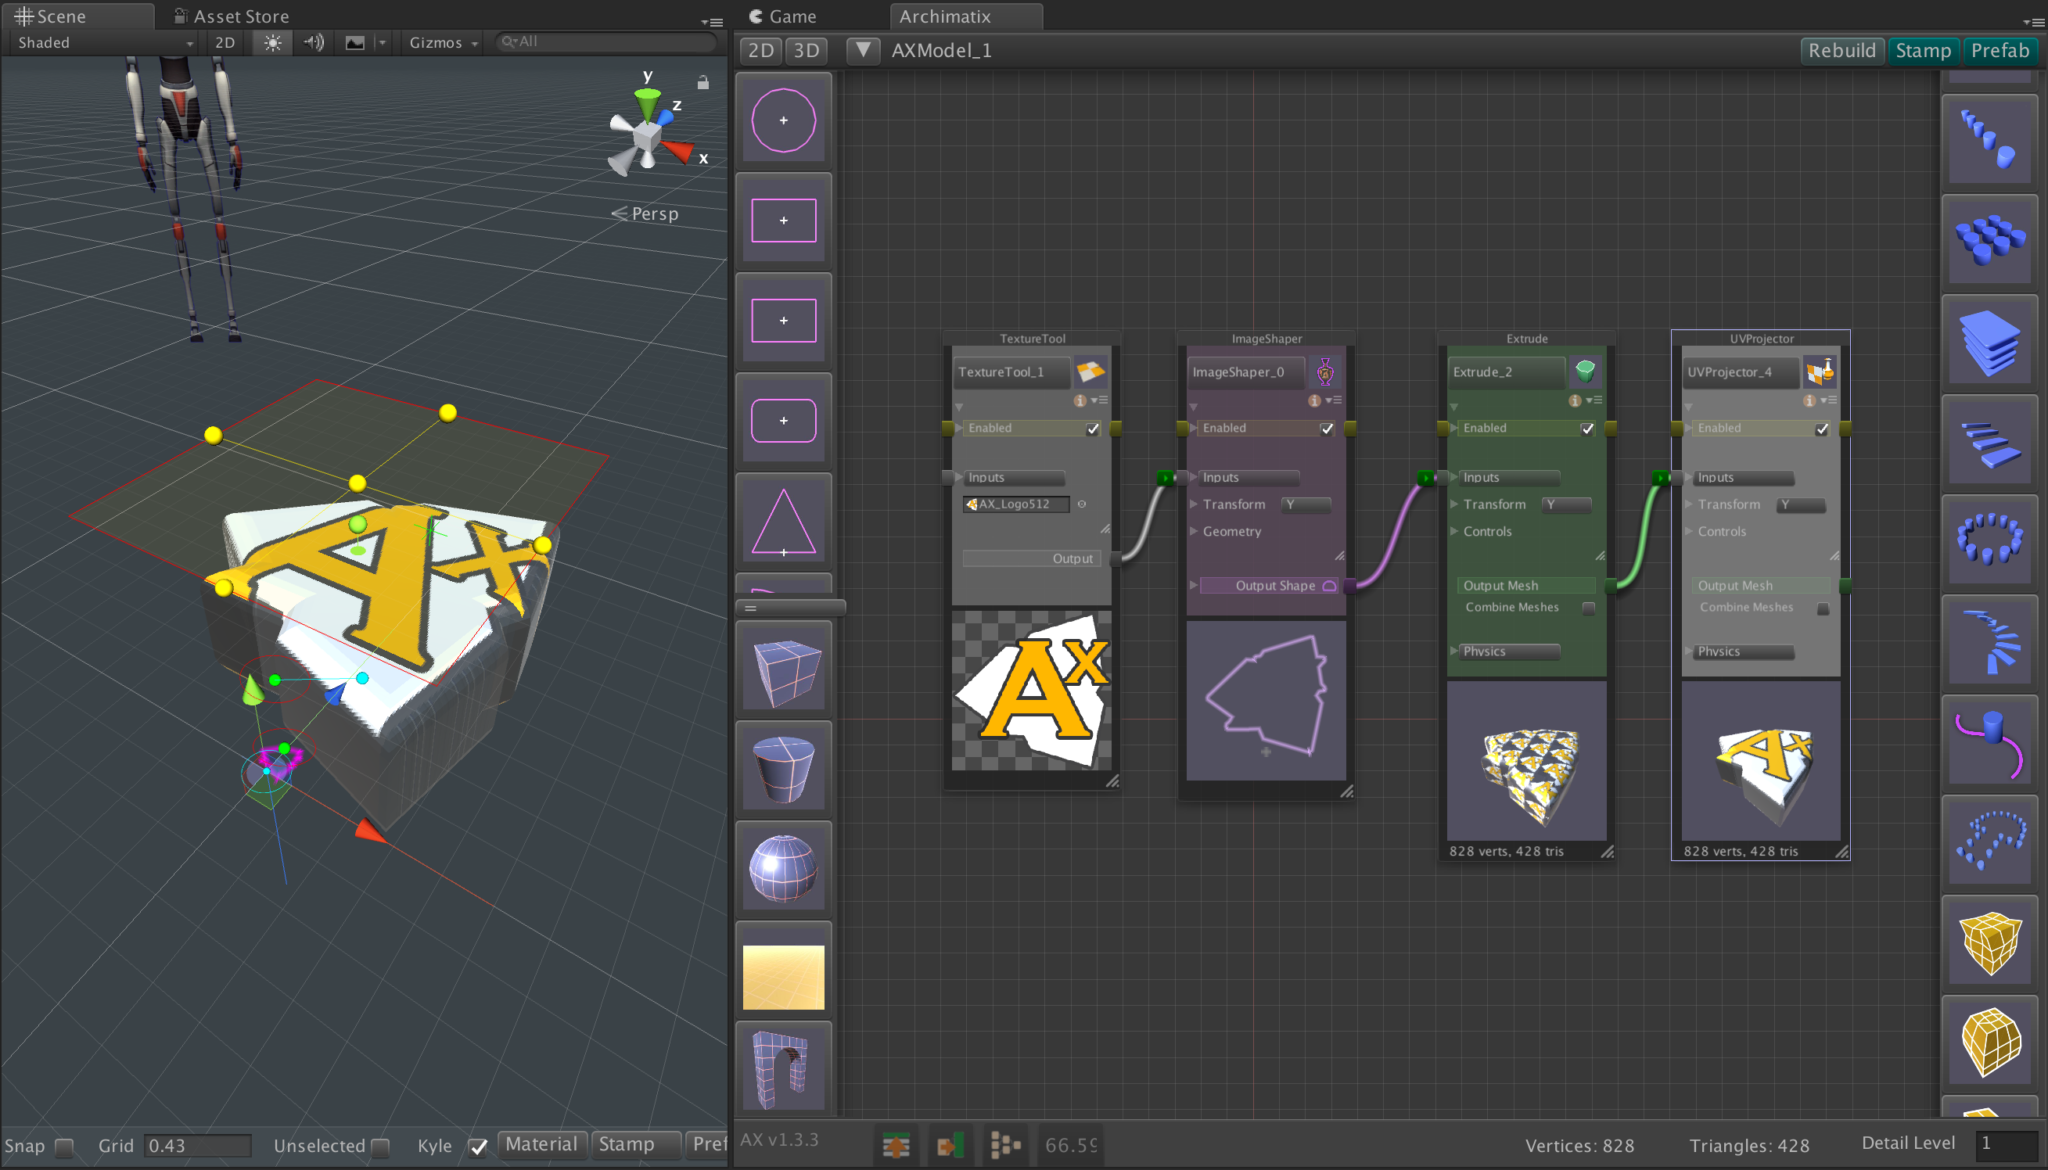Toggle the Kyle checkbox in the bottom bar
Screen dimensions: 2048x1170
click(x=478, y=1147)
